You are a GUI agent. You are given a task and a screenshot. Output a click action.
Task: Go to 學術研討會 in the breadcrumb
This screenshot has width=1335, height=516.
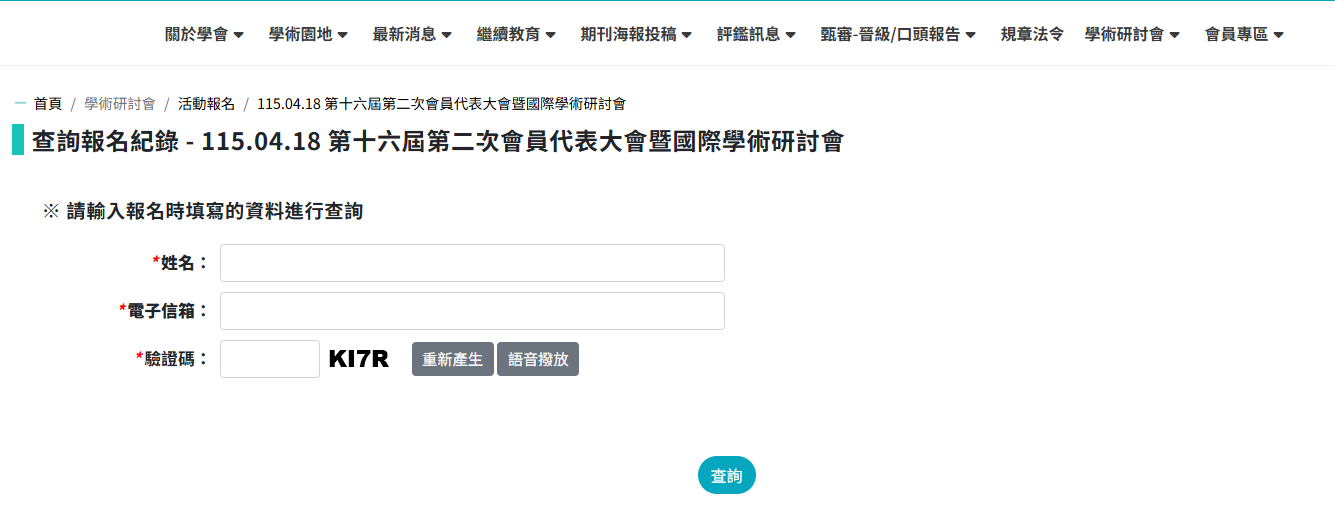point(120,104)
